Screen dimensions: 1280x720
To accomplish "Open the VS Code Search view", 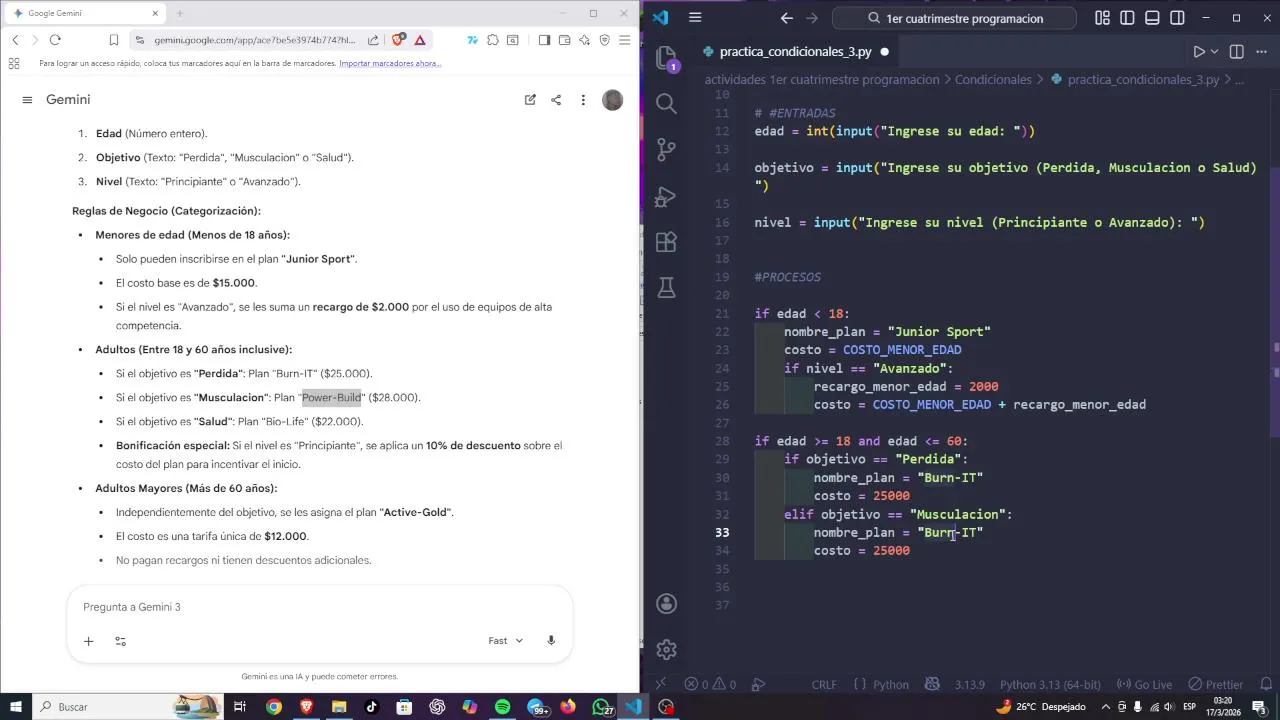I will click(666, 103).
